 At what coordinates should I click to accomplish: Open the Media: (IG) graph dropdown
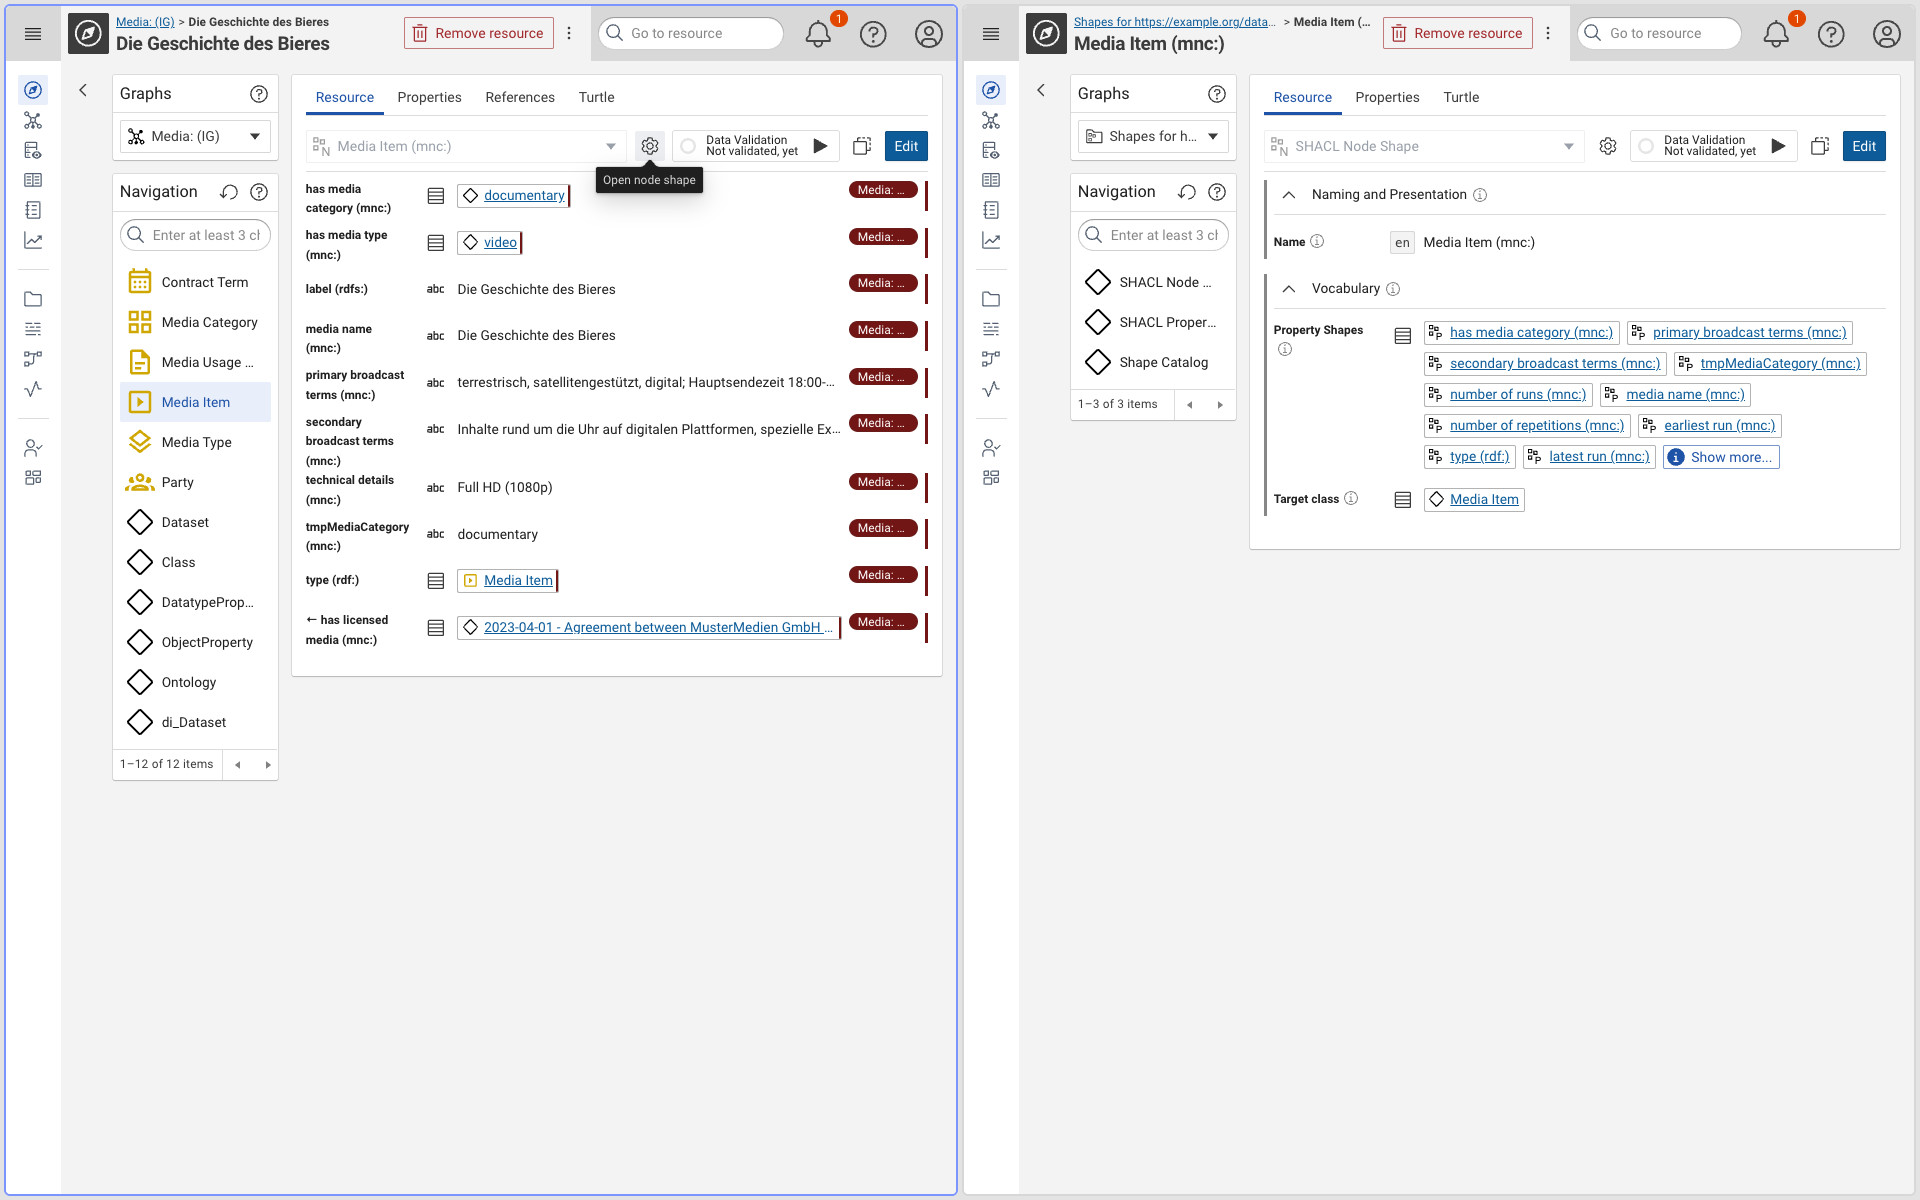point(194,136)
